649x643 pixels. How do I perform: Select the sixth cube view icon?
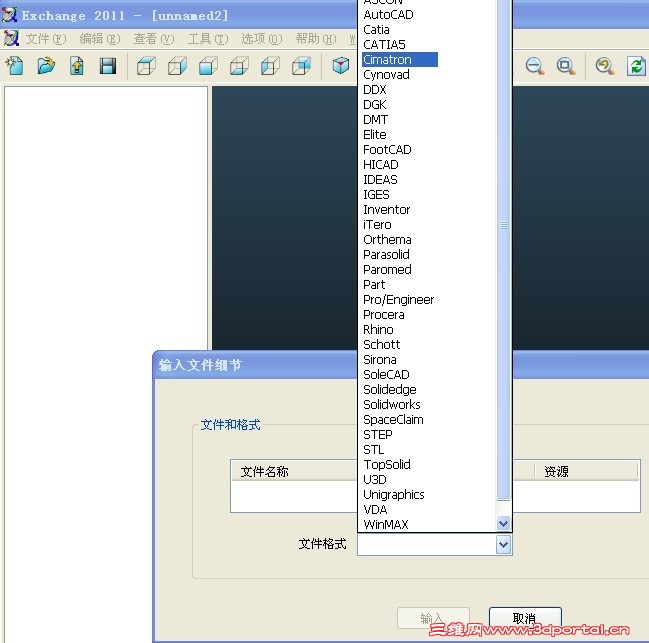coord(301,66)
